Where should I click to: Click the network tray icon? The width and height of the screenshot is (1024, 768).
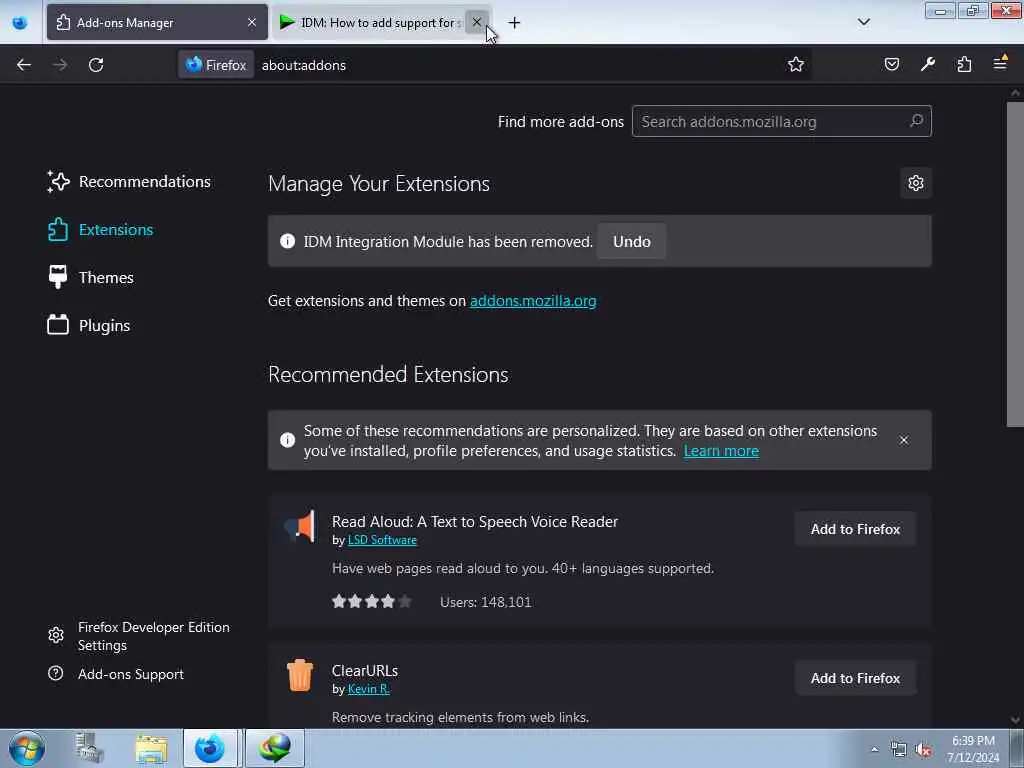coord(899,750)
